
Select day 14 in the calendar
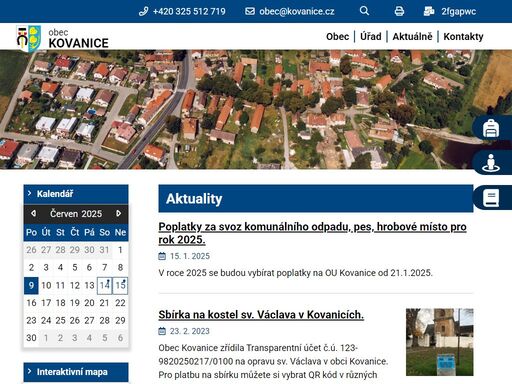point(104,285)
